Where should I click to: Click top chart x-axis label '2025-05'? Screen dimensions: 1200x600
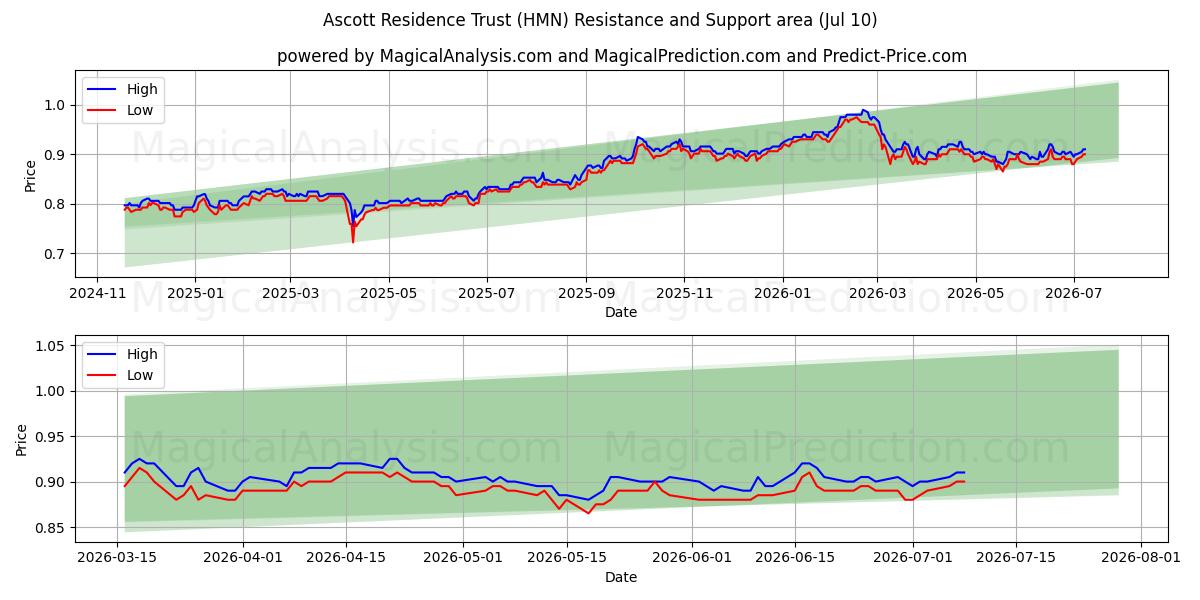click(388, 295)
